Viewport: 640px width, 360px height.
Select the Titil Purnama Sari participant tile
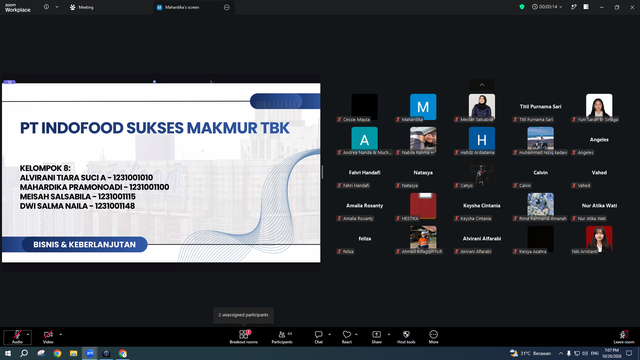tap(540, 107)
